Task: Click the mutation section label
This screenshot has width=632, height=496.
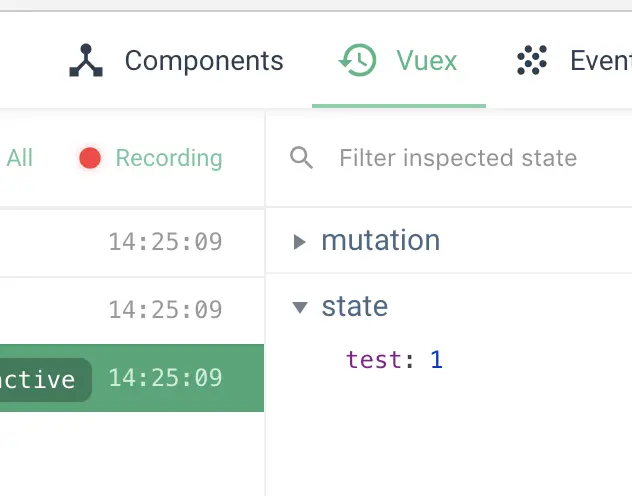Action: coord(380,241)
